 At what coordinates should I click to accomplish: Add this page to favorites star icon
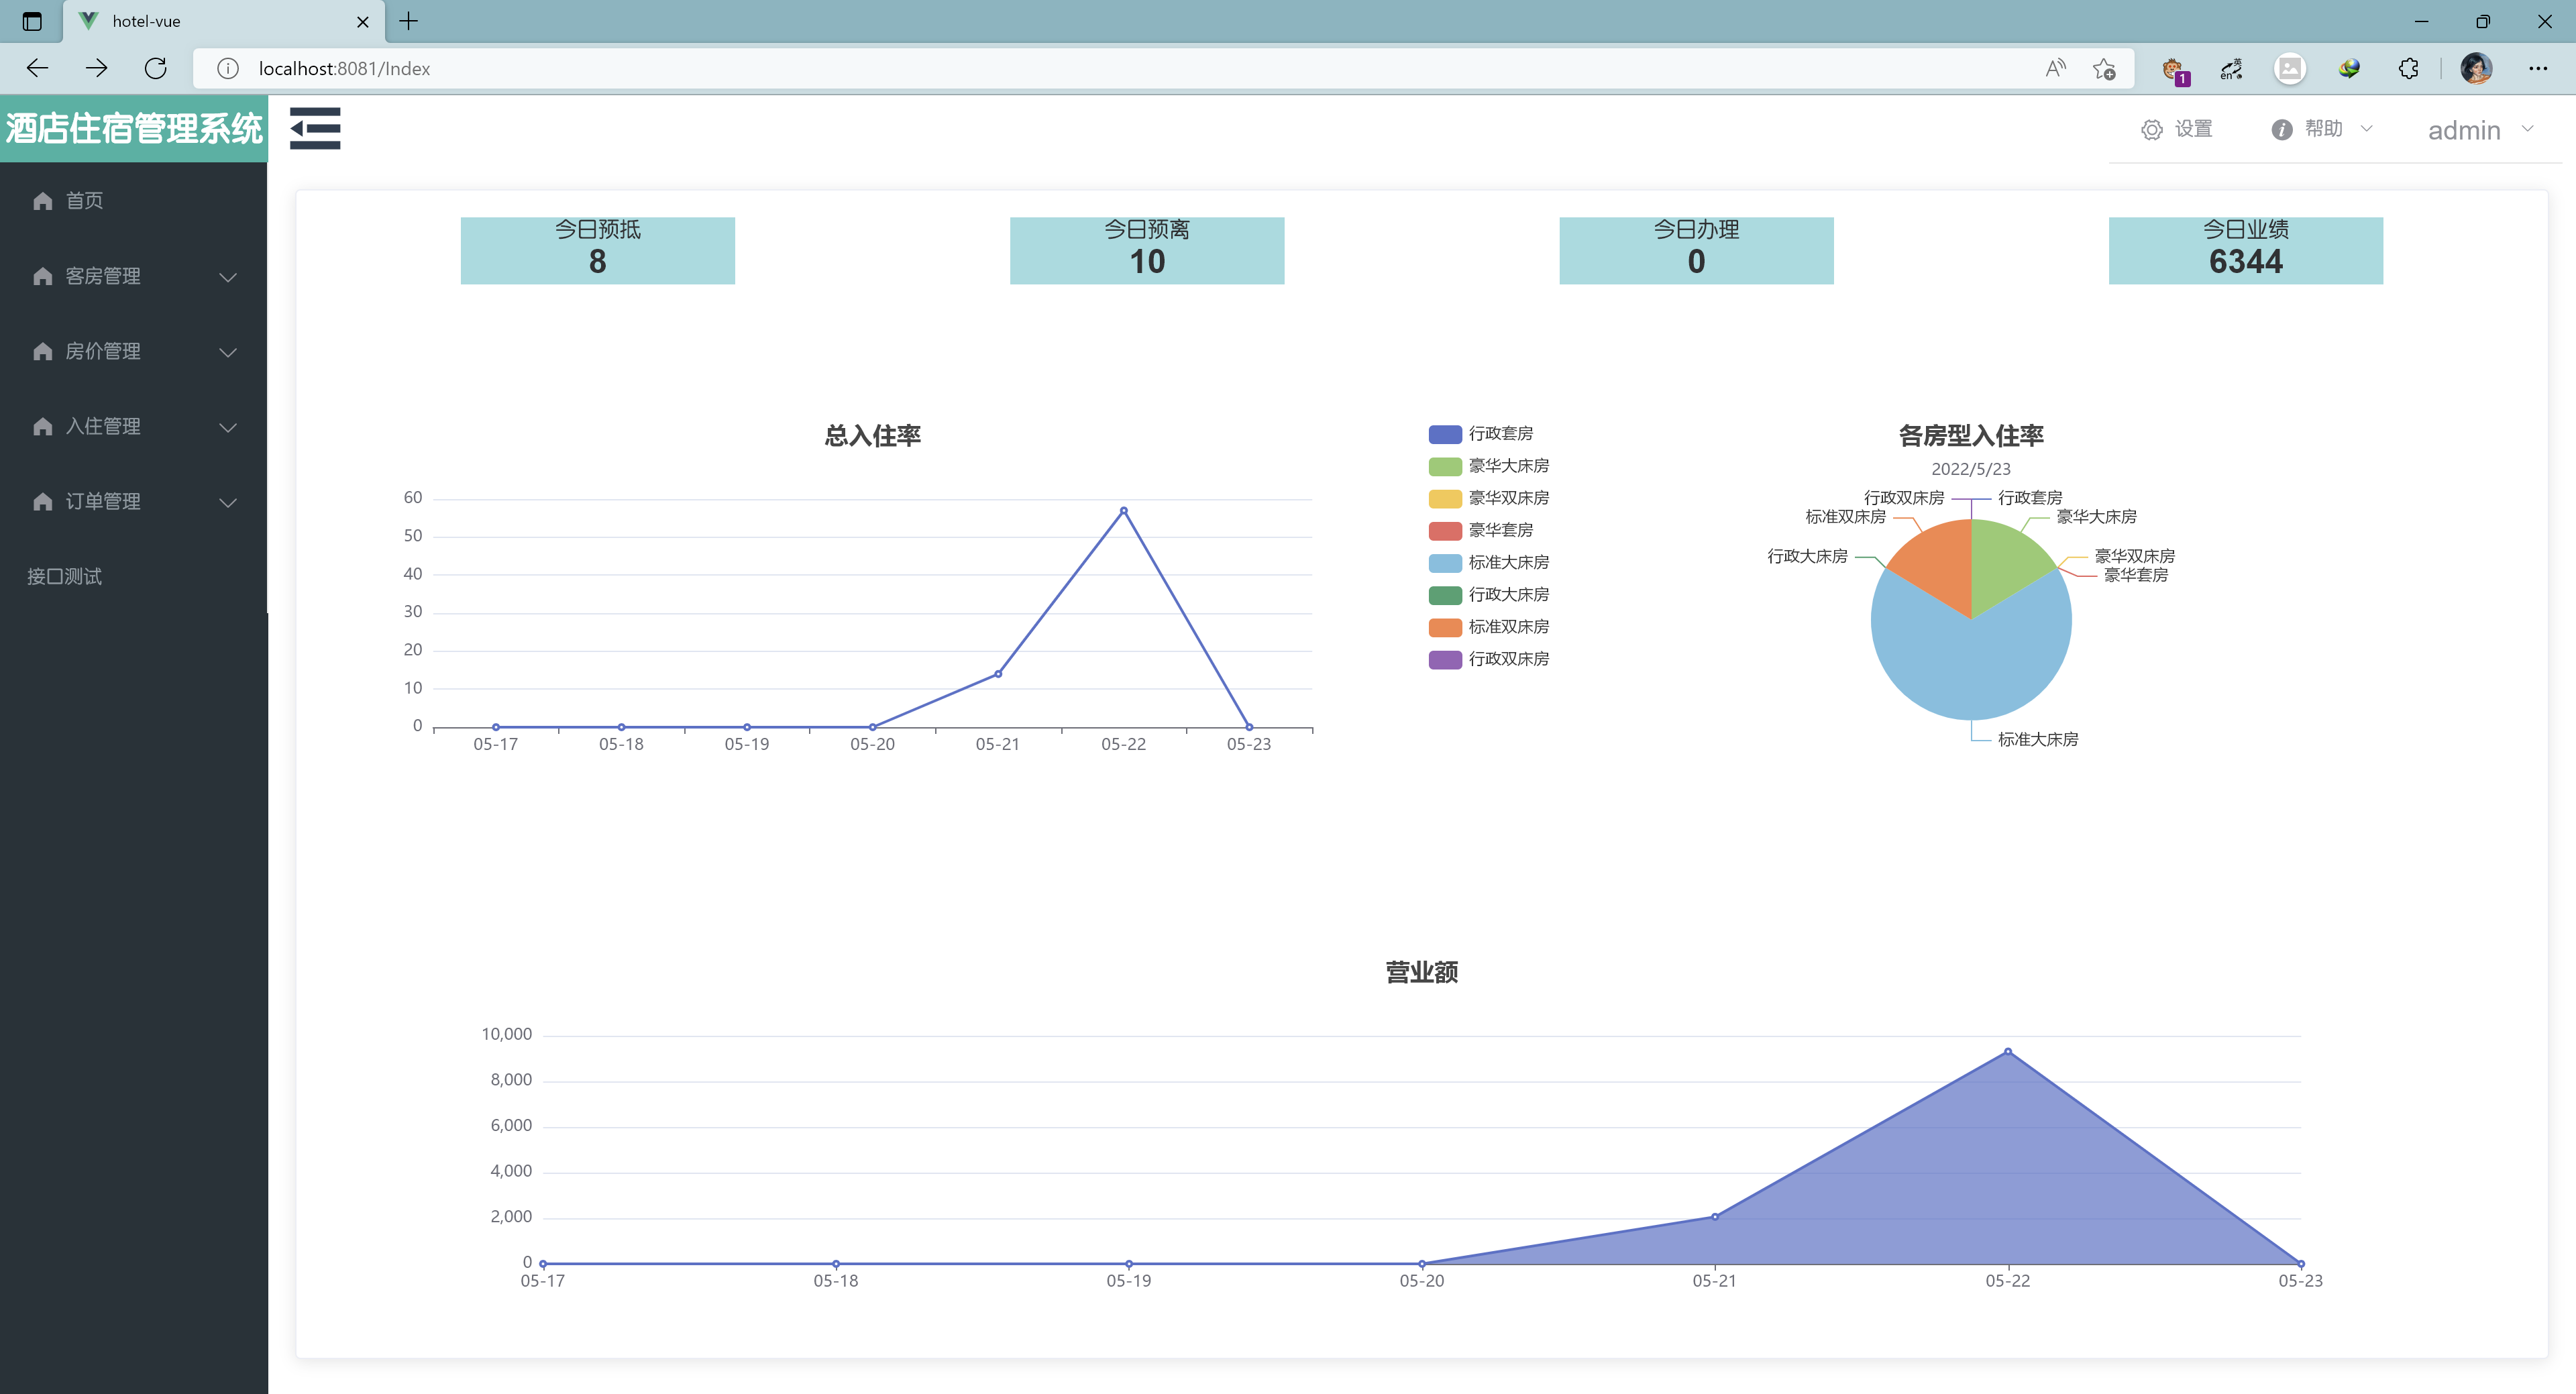coord(2104,68)
